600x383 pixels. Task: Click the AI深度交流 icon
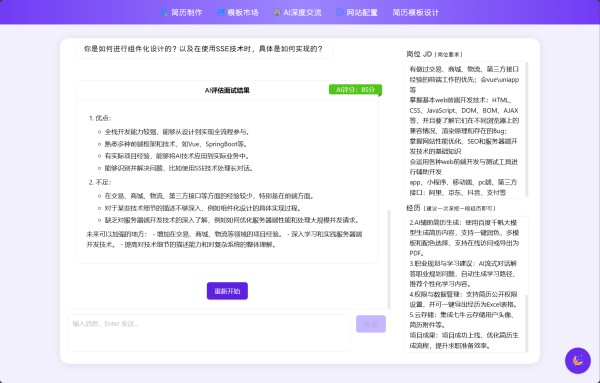277,12
